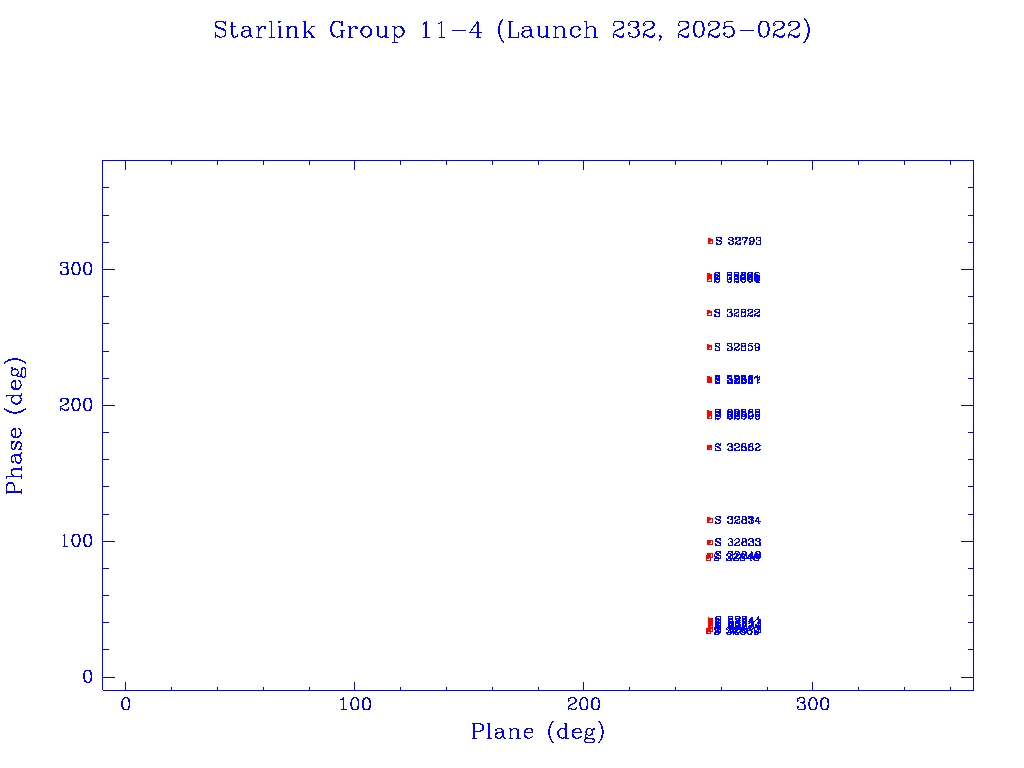
Task: Click the '300' tick on the Plane axis
Action: 812,704
